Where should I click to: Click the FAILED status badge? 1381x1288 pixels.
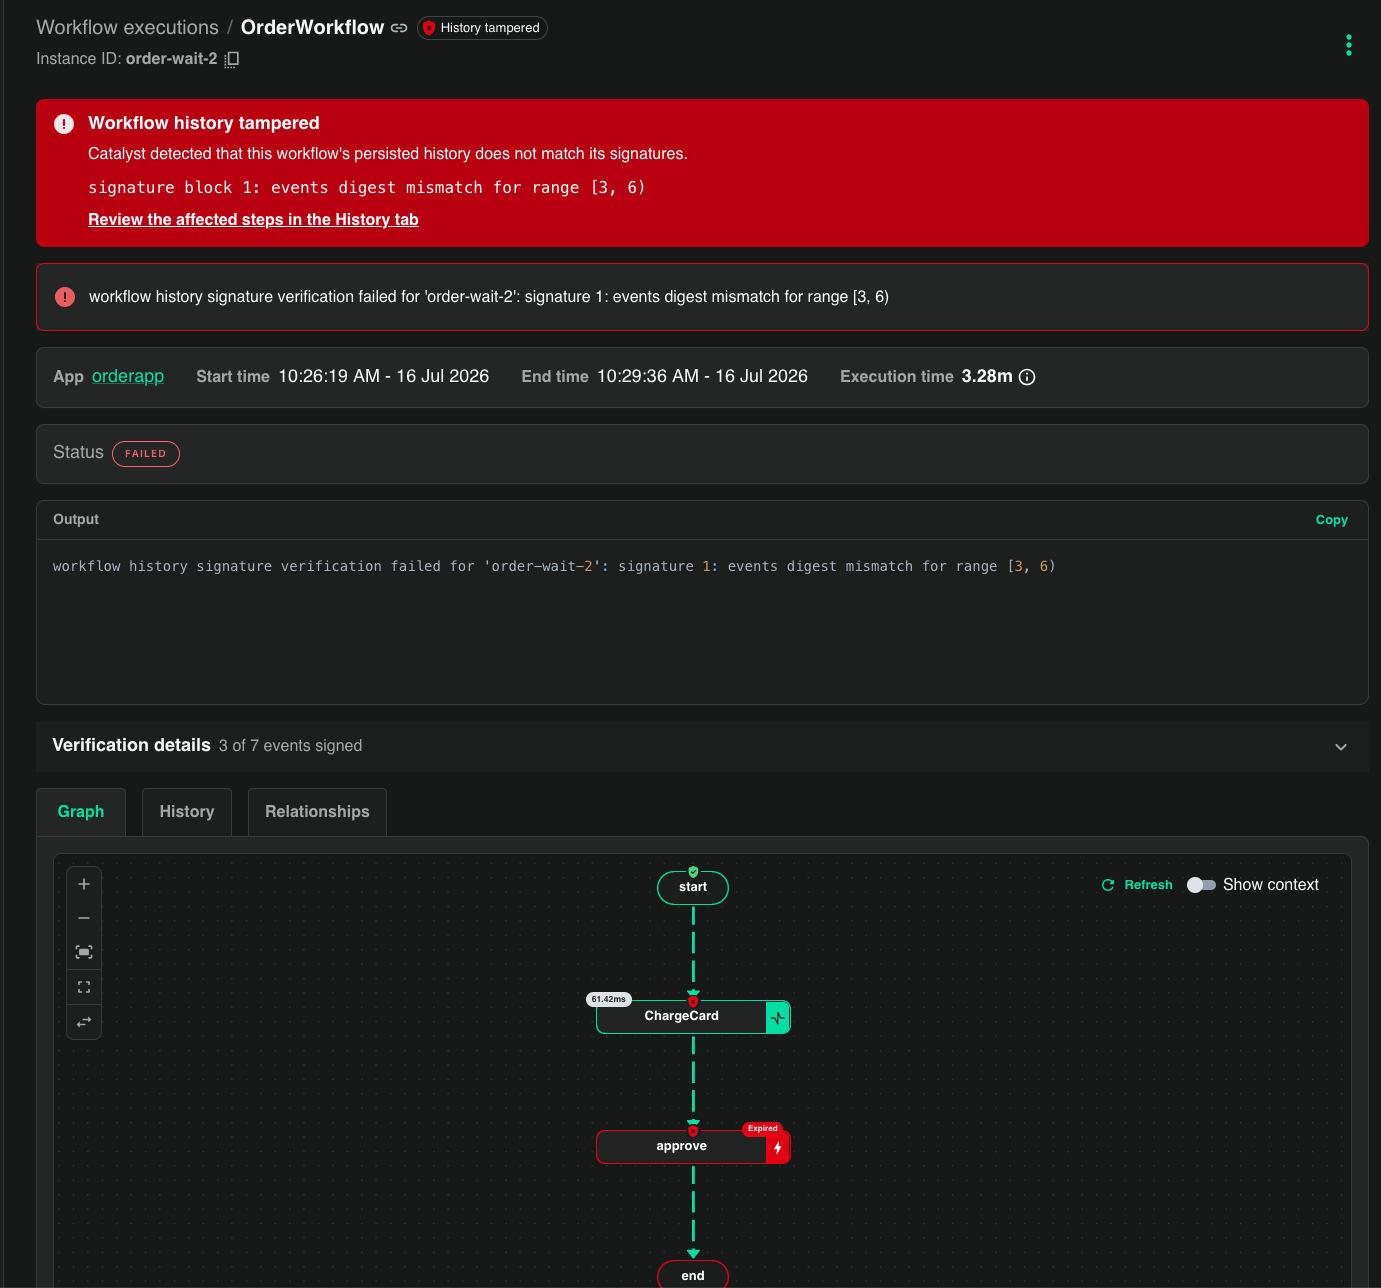(146, 454)
